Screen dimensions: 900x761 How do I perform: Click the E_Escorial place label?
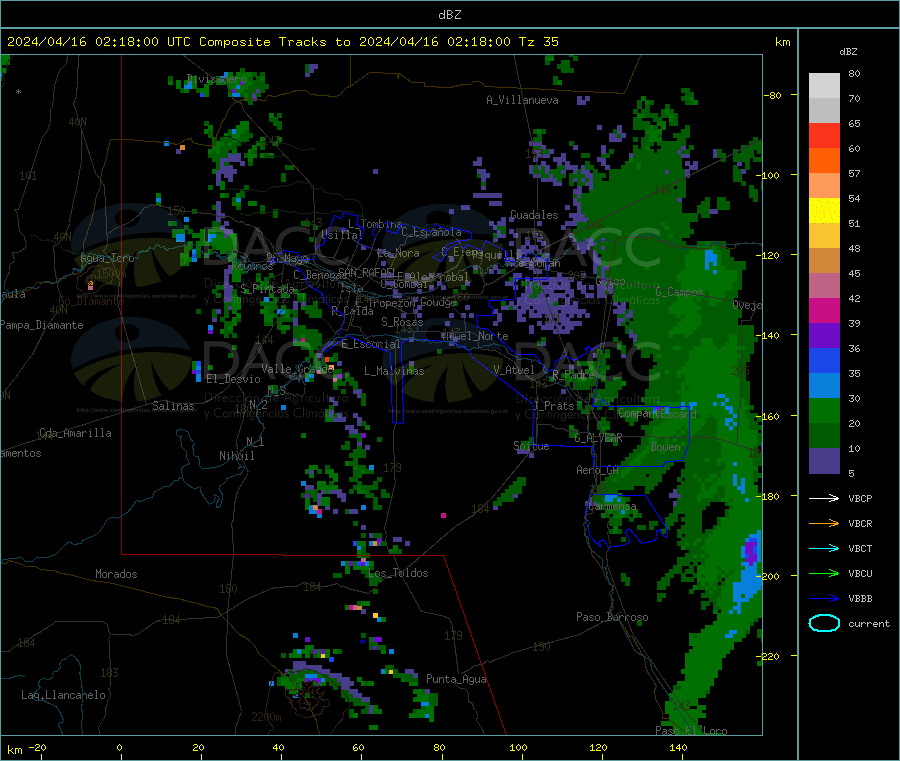371,344
